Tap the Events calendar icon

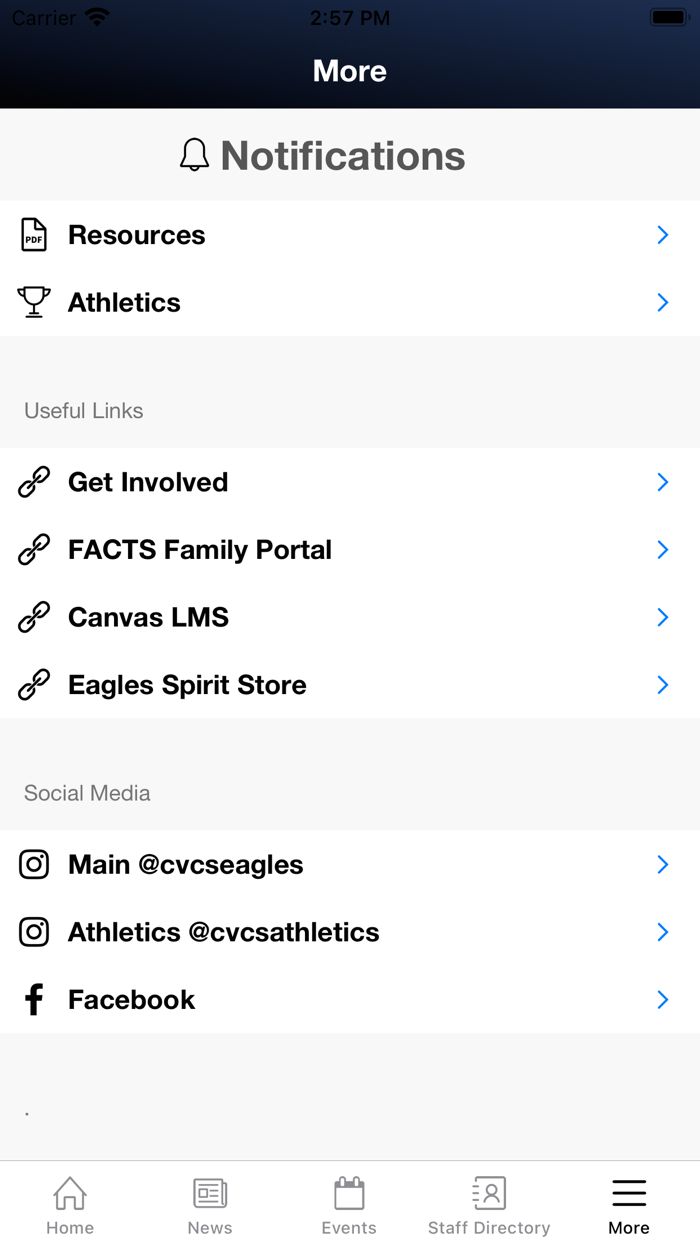click(349, 1192)
